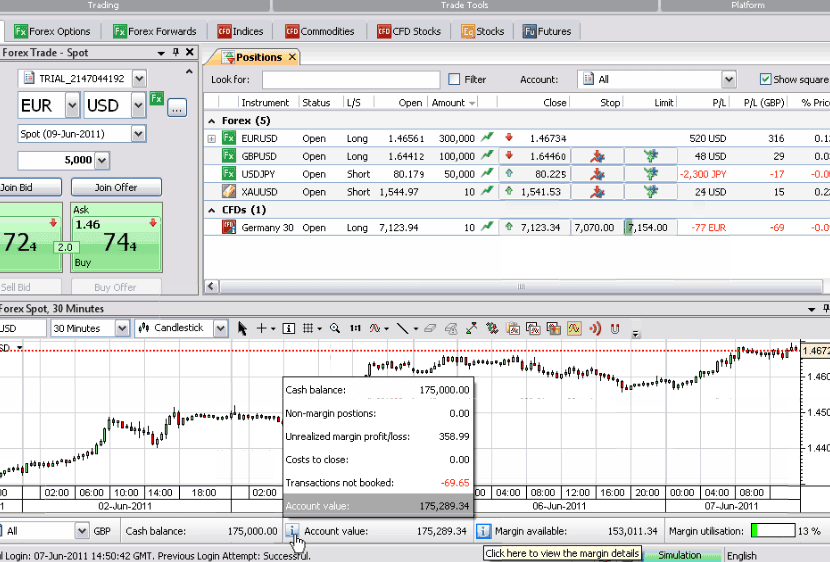Click the Join Offer button
This screenshot has height=562, width=830.
tap(116, 187)
